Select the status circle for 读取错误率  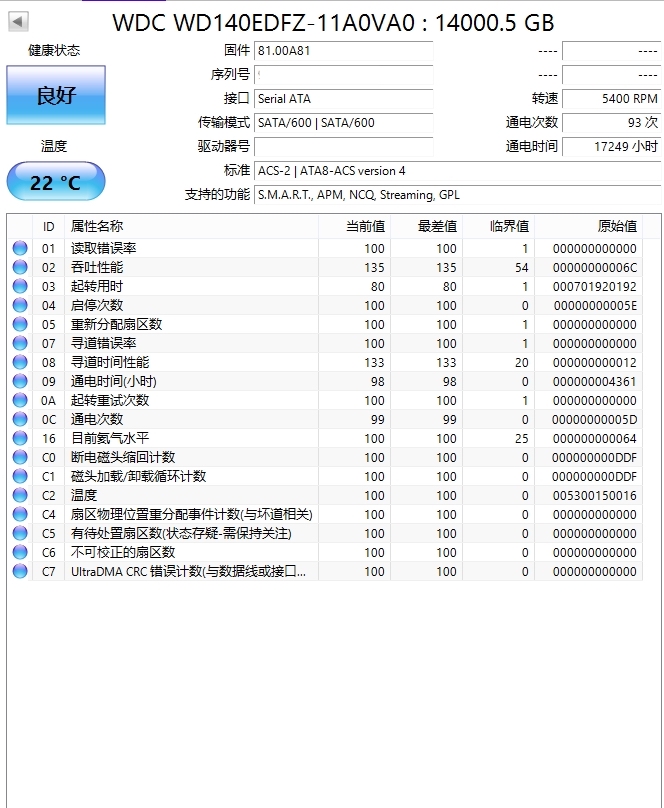tap(20, 248)
